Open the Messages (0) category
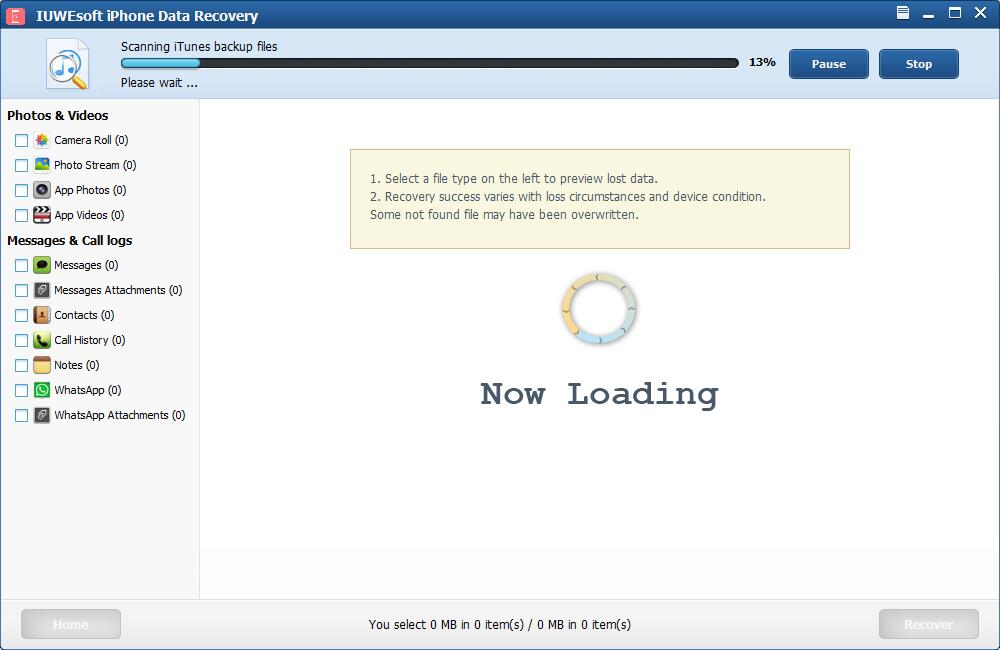The height and width of the screenshot is (650, 1000). click(86, 265)
